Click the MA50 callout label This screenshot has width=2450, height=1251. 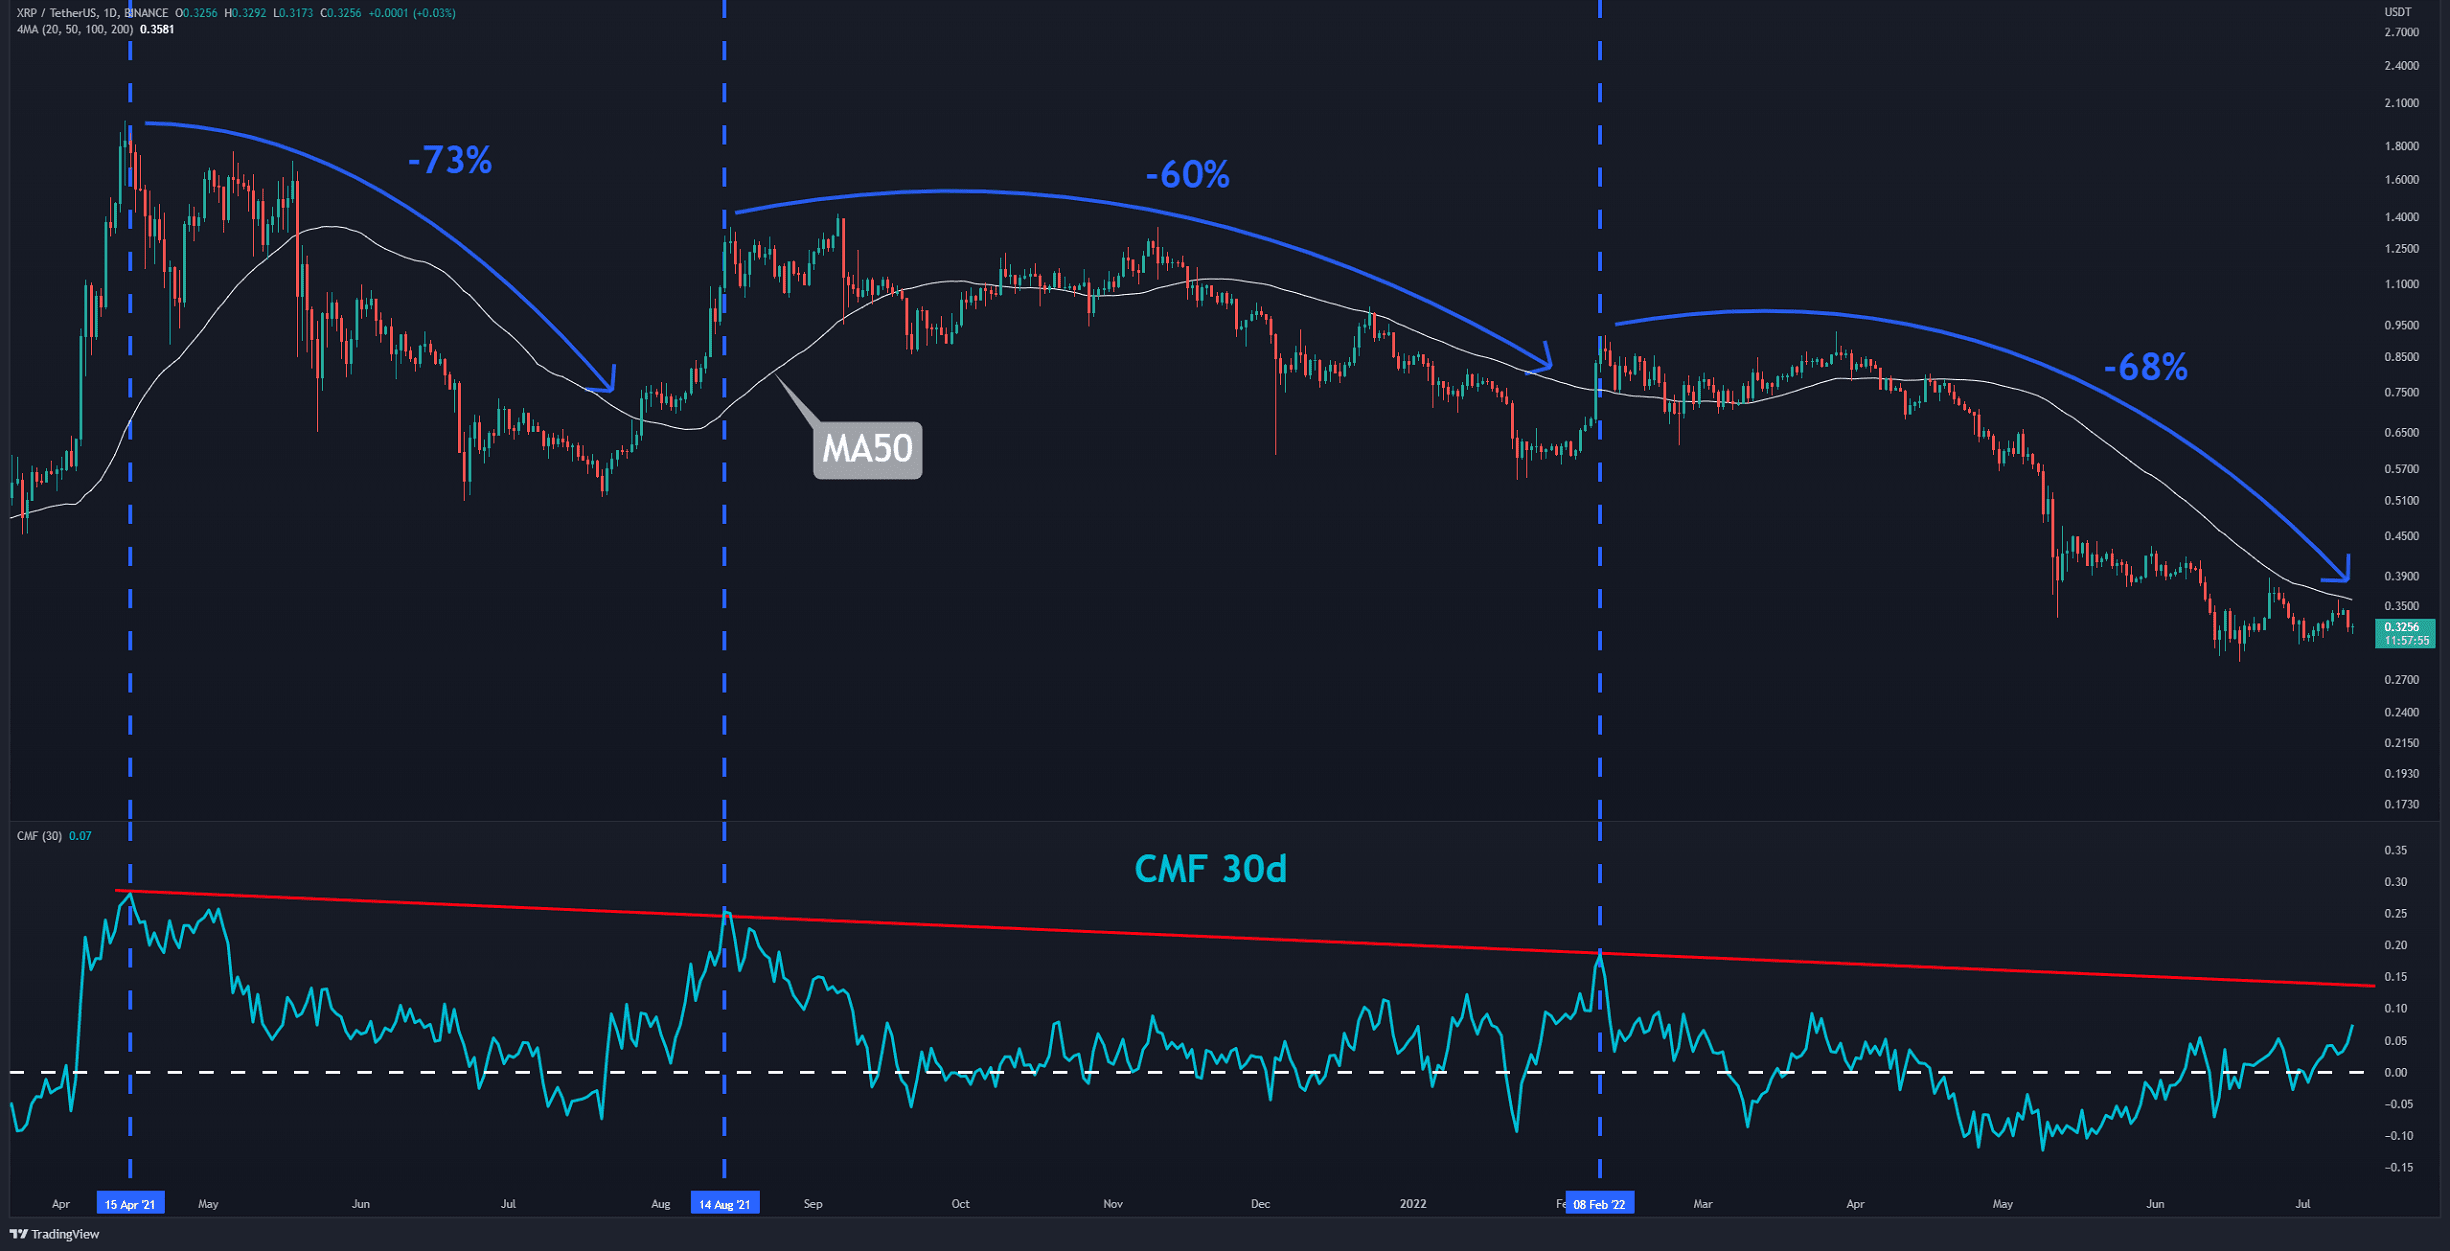867,449
